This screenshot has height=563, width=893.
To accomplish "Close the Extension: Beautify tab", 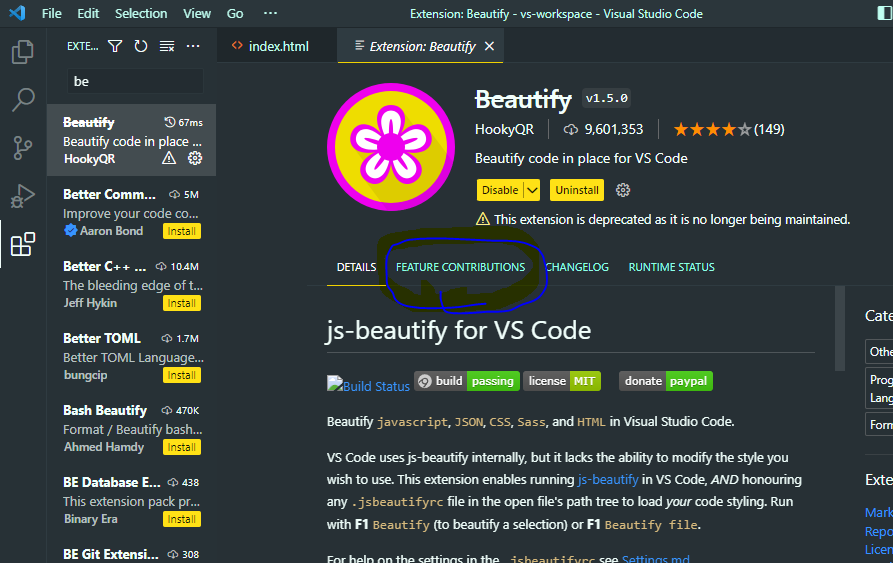I will (x=489, y=46).
